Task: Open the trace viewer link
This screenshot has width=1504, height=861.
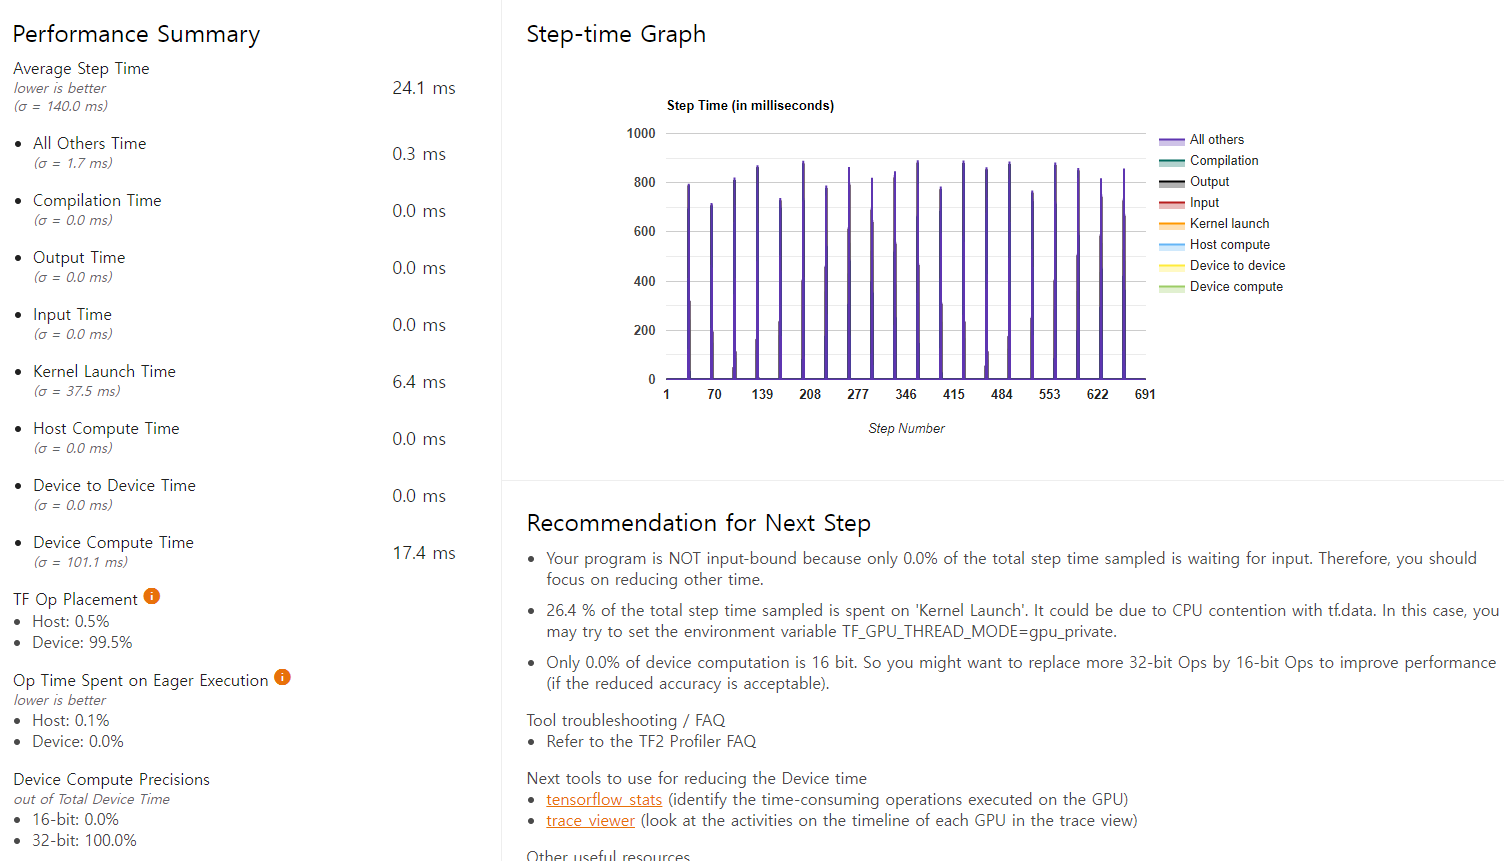Action: tap(591, 820)
